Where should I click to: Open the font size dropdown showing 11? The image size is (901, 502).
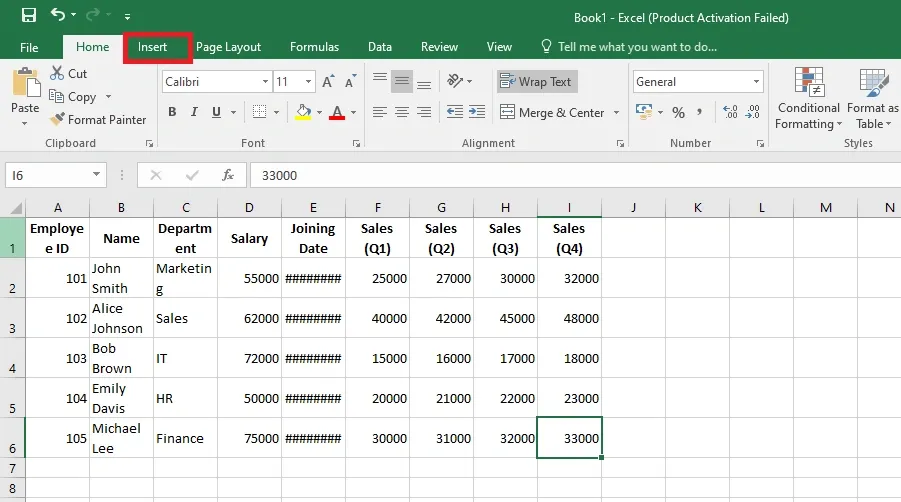(308, 82)
